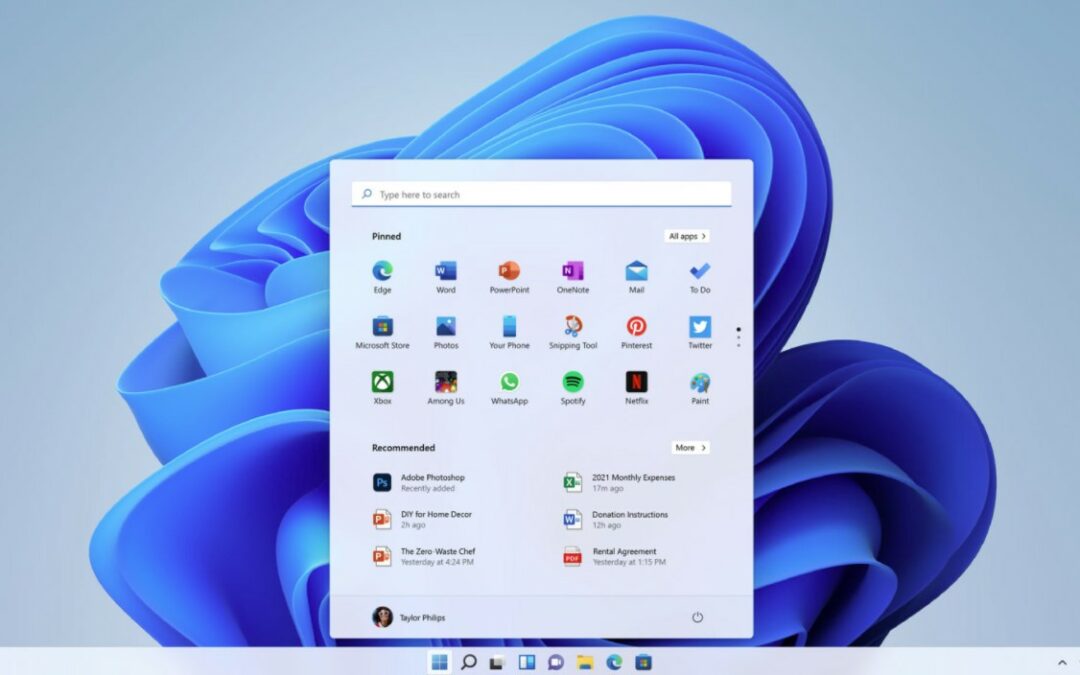
Task: Launch Microsoft To Do
Action: click(699, 271)
